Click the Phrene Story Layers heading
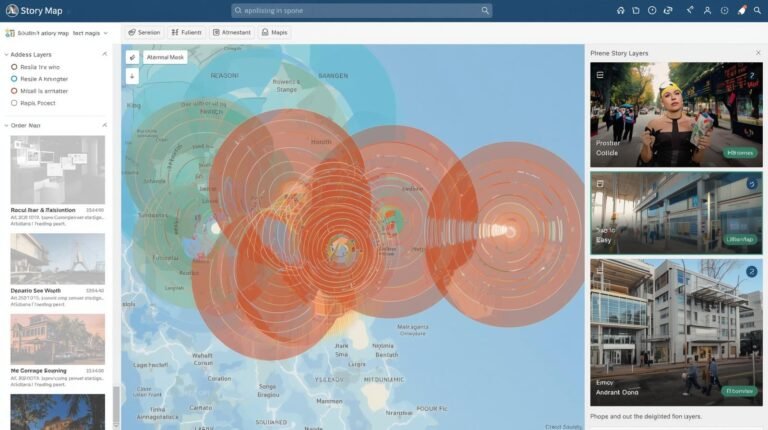The width and height of the screenshot is (768, 430). pos(619,53)
